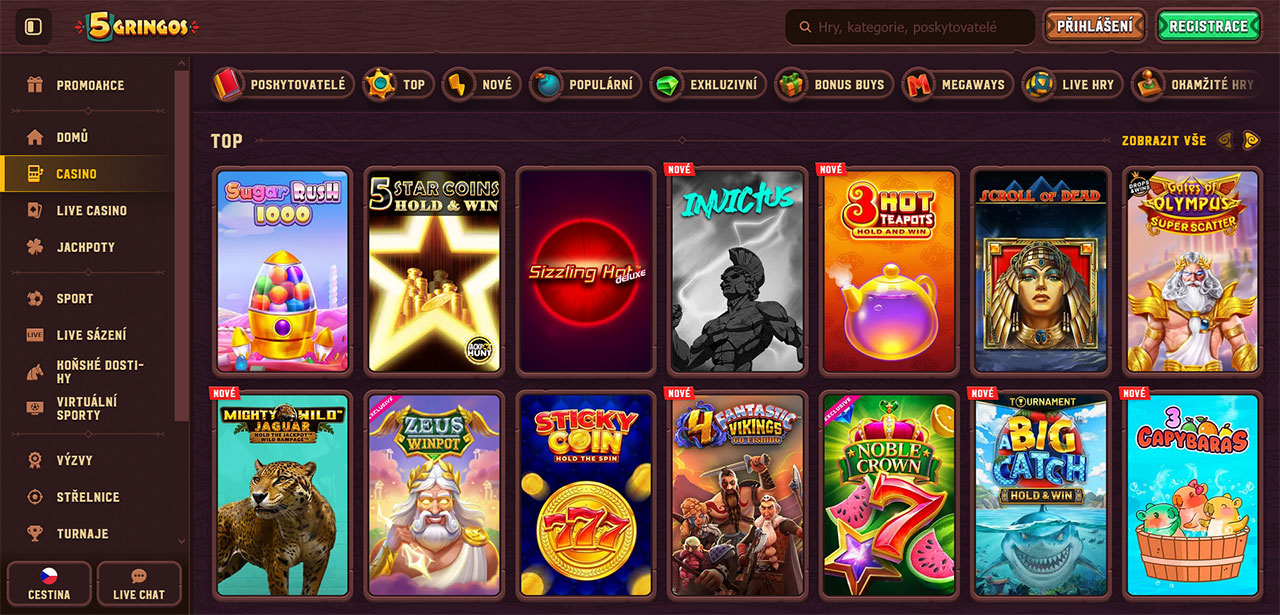Open the Sport section icon
The width and height of the screenshot is (1280, 615).
35,298
